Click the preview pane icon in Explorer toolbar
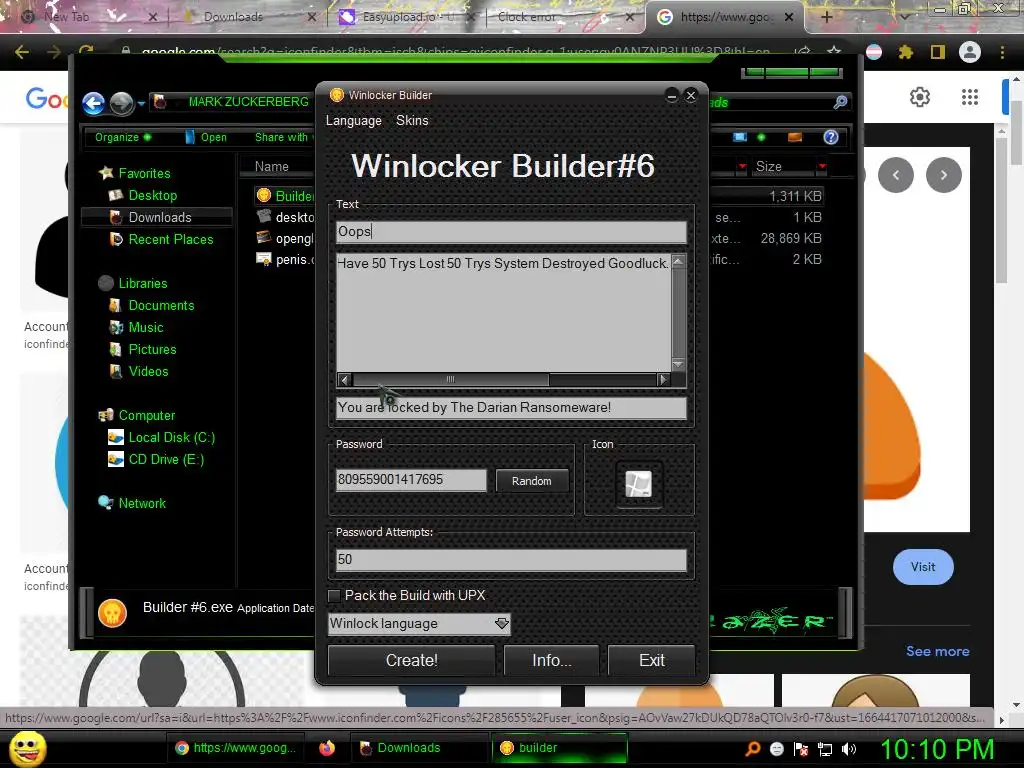1024x768 pixels. [x=795, y=137]
